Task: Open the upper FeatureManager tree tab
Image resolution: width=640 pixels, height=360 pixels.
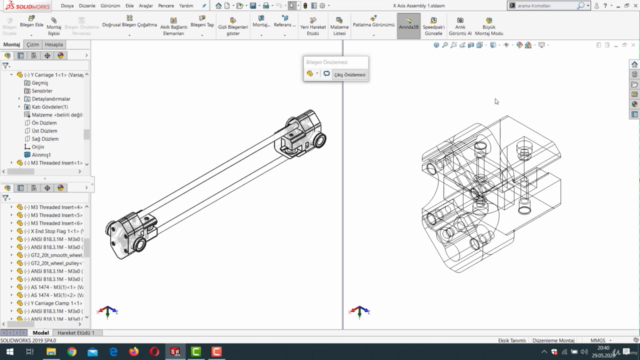Action: point(7,56)
